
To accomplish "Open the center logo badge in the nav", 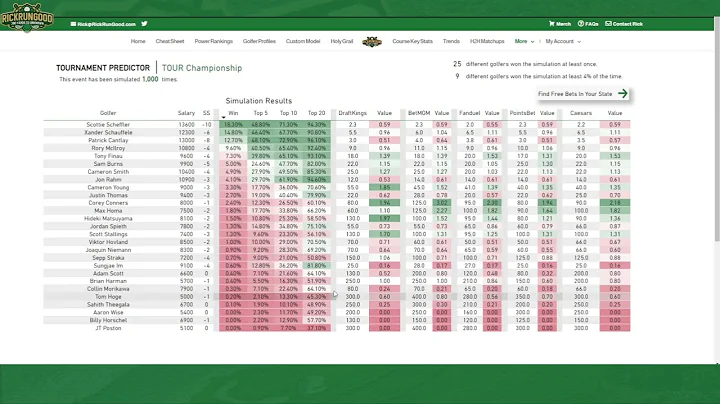I will [x=372, y=42].
